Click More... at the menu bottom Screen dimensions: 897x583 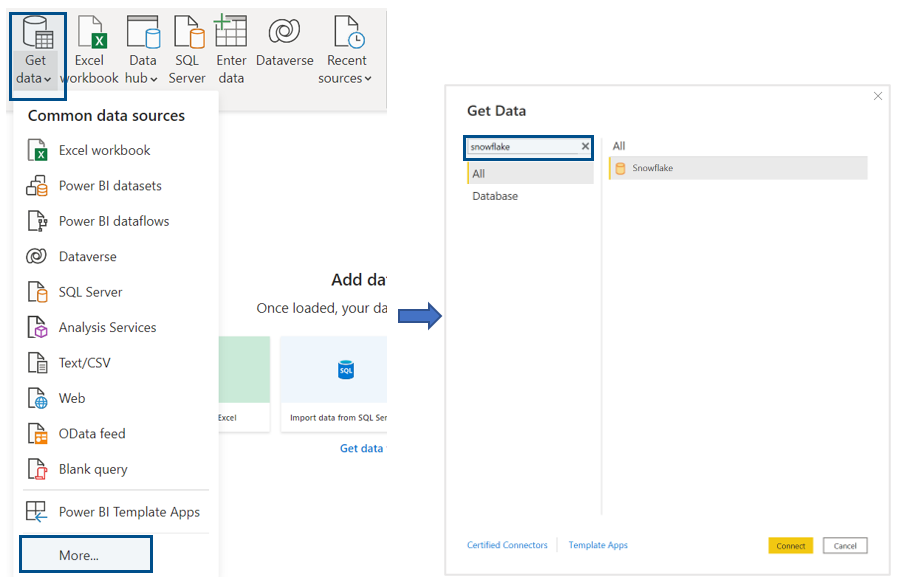pyautogui.click(x=86, y=555)
